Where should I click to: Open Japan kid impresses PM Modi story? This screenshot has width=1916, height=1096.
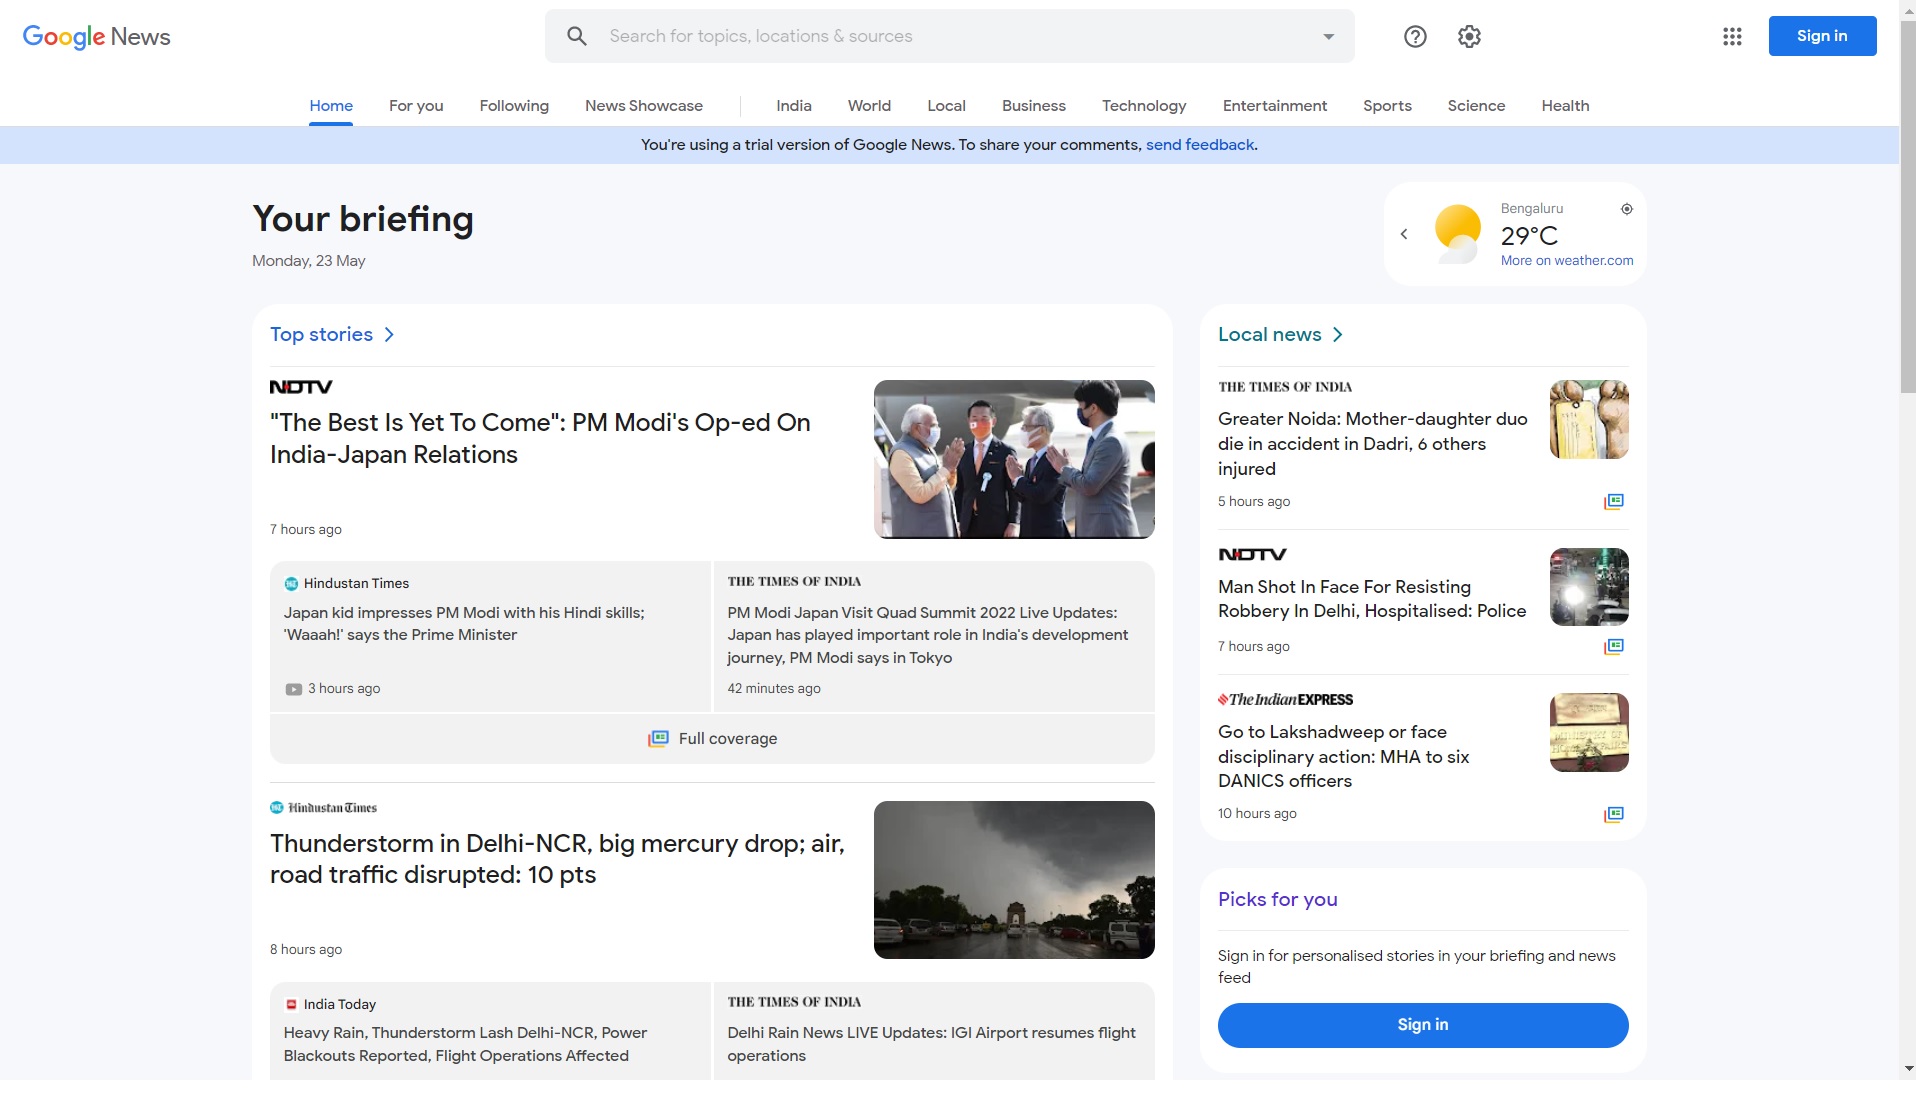tap(464, 624)
